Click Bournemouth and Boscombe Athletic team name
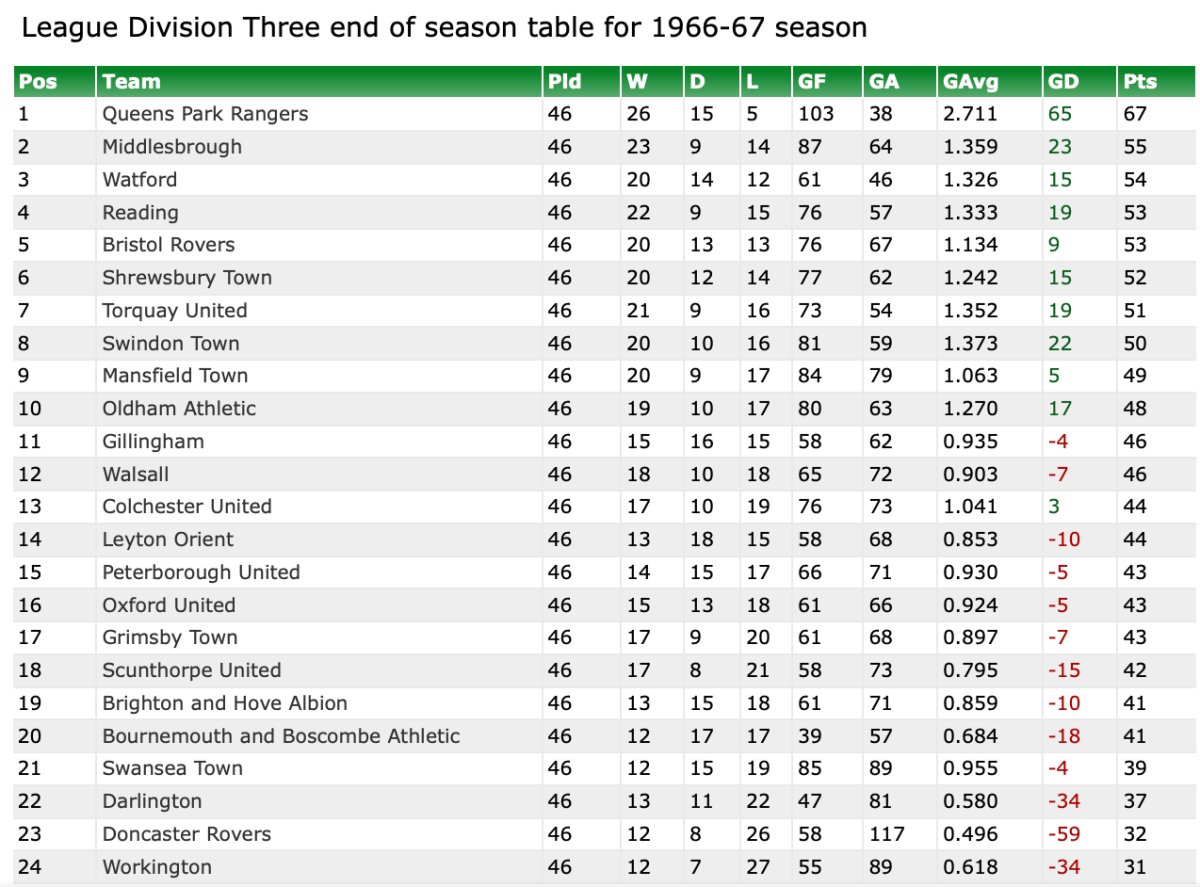The image size is (1200, 887). [281, 736]
